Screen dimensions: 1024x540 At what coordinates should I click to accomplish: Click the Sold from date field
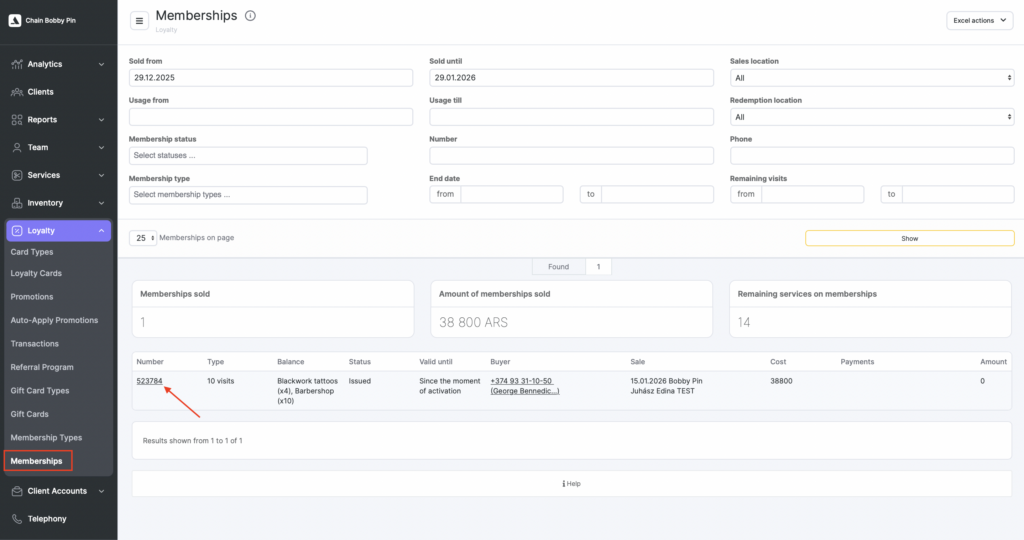(270, 78)
